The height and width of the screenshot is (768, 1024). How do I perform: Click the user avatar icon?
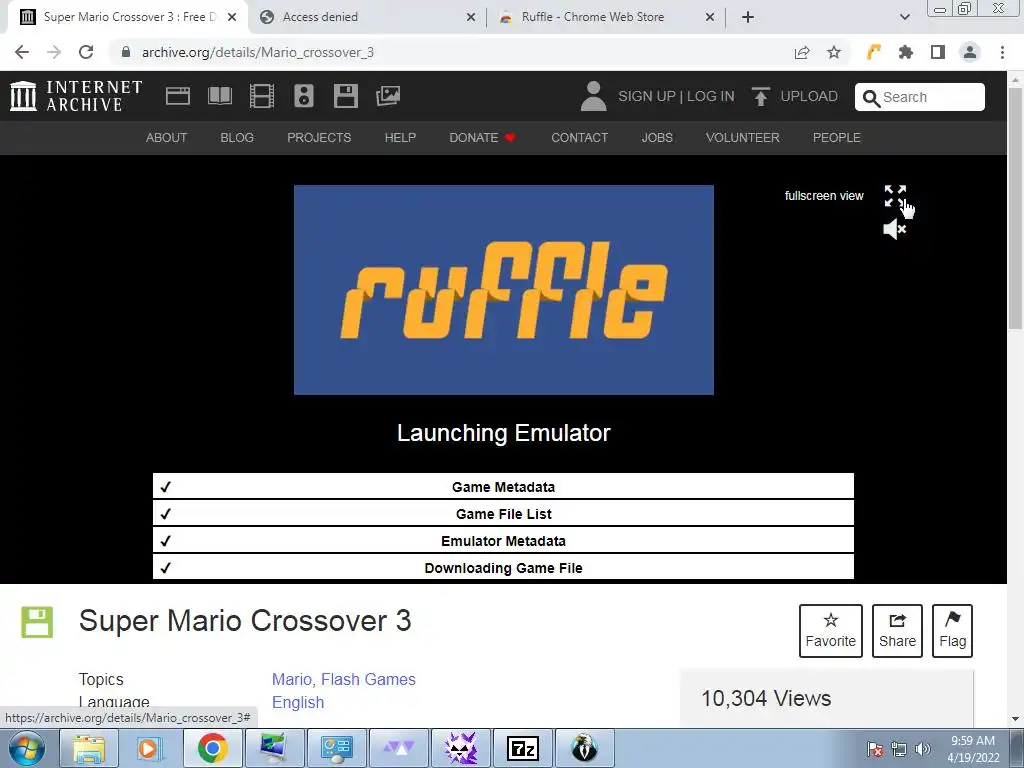593,96
